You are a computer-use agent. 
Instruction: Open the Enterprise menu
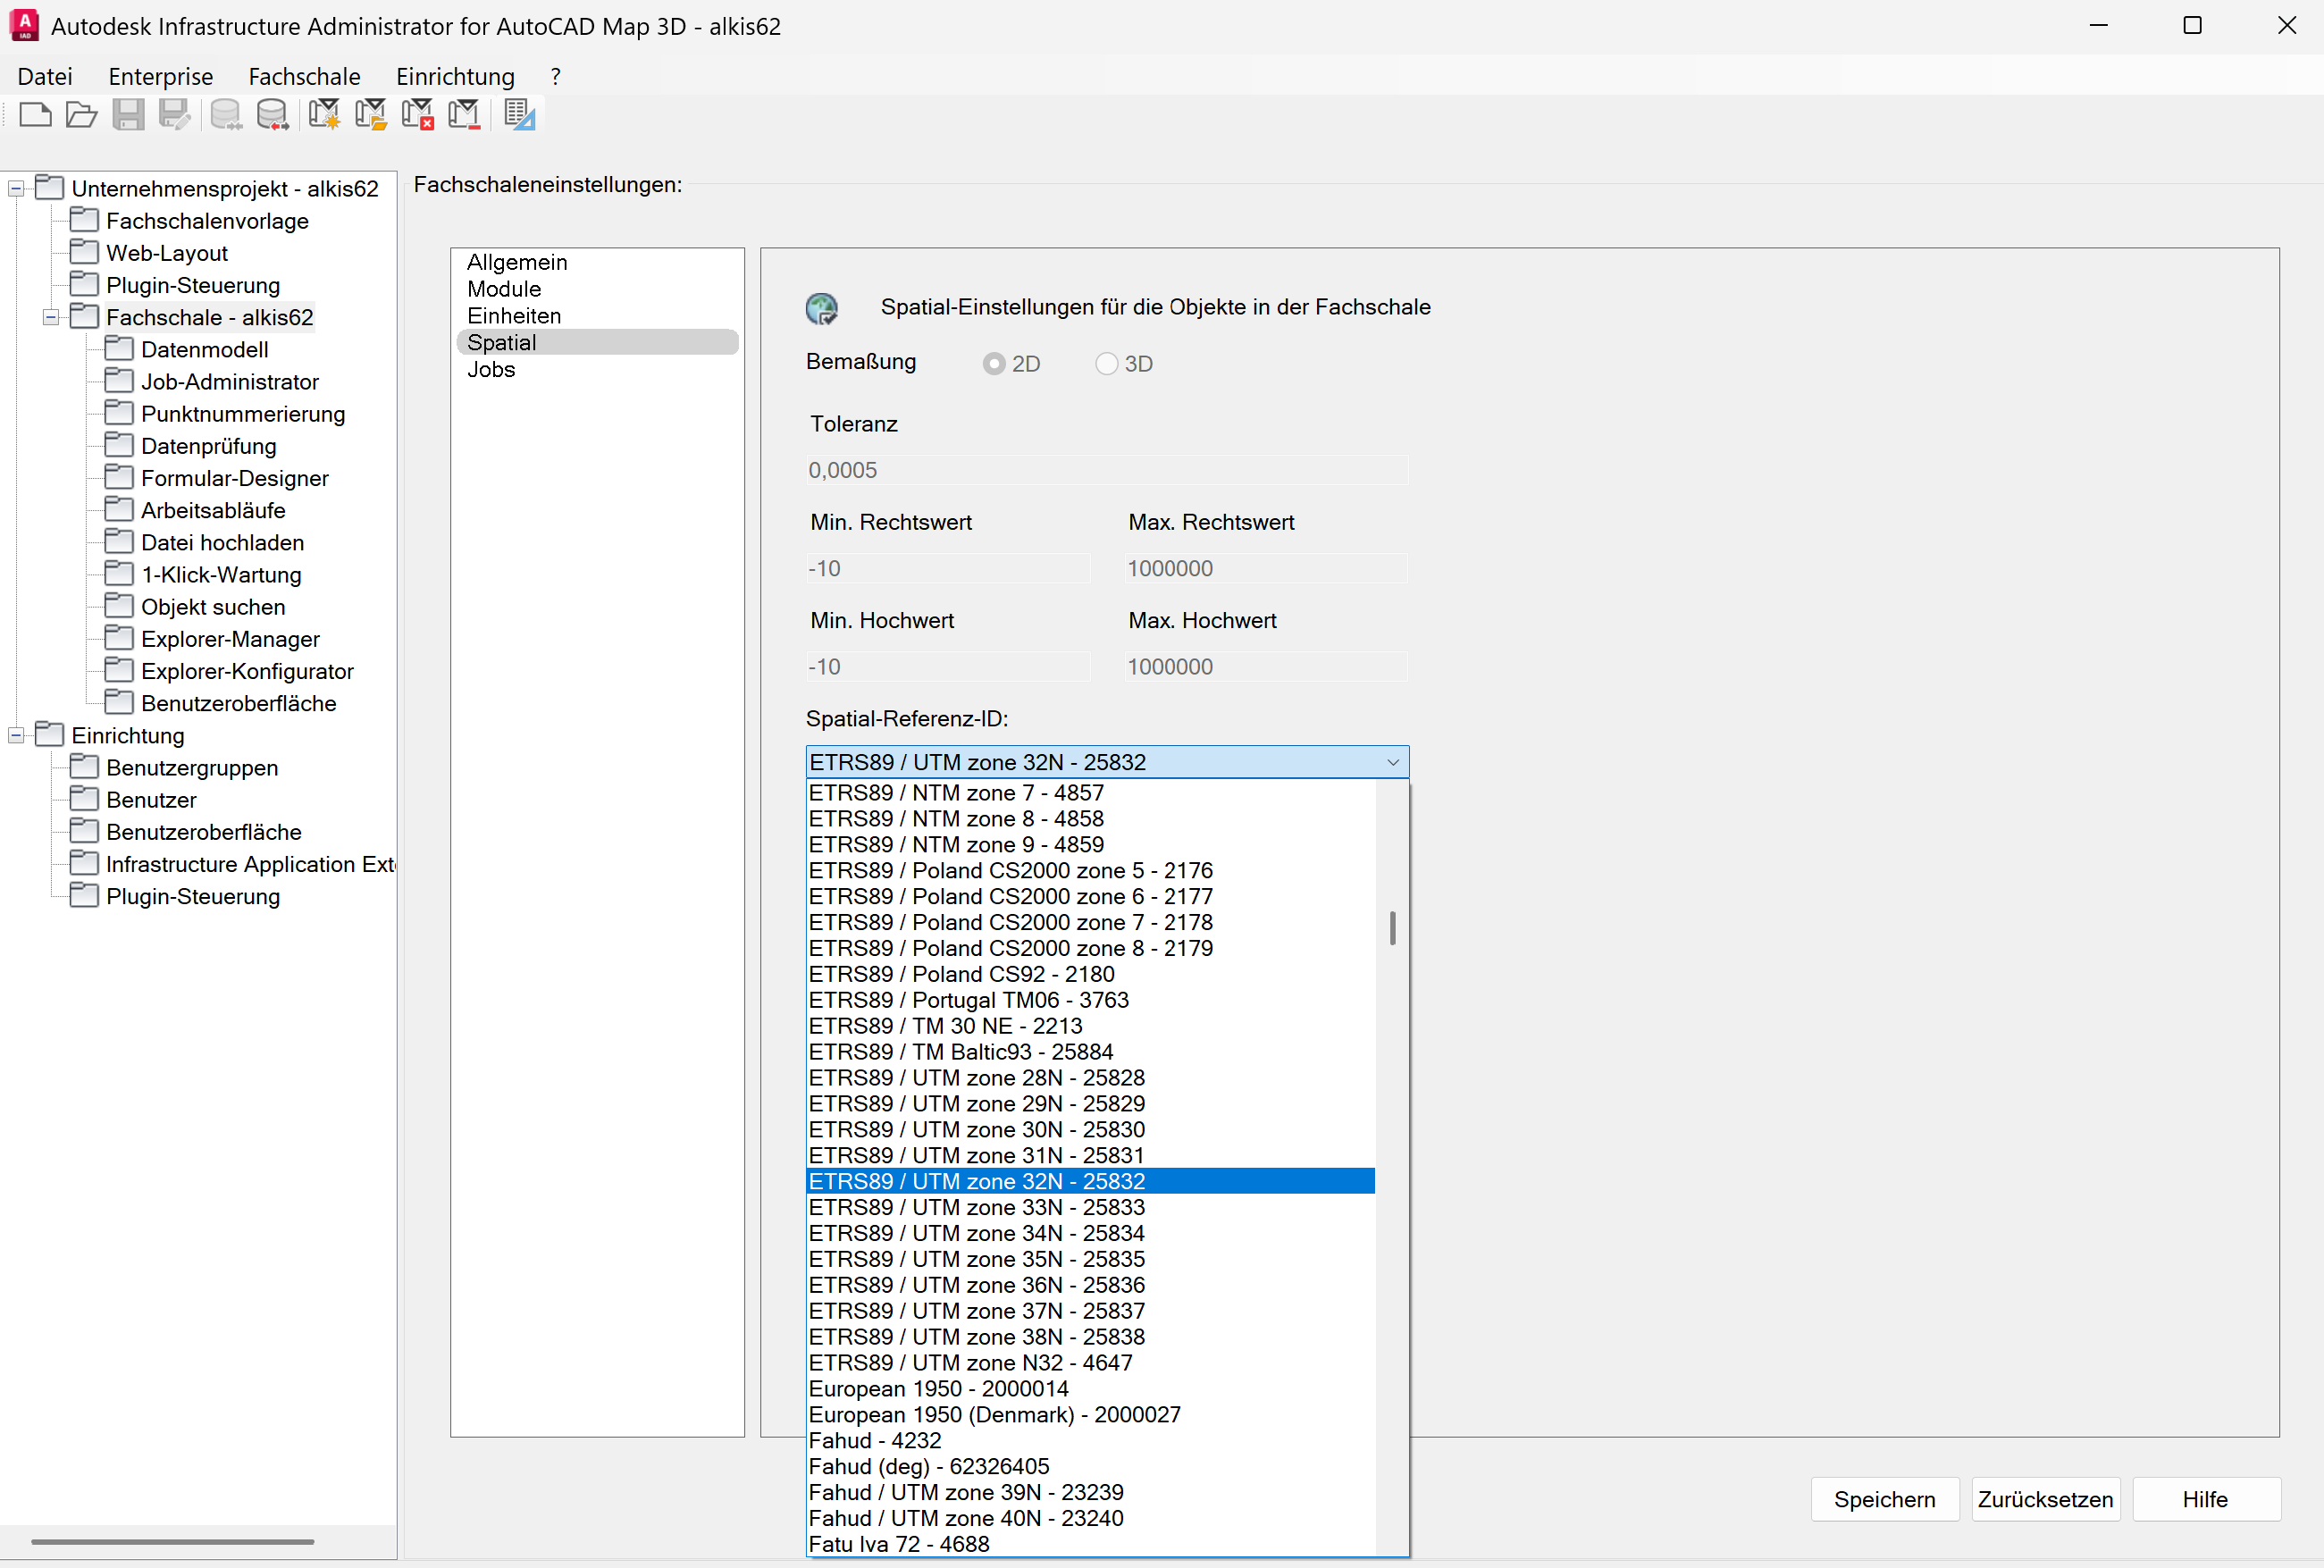(160, 77)
